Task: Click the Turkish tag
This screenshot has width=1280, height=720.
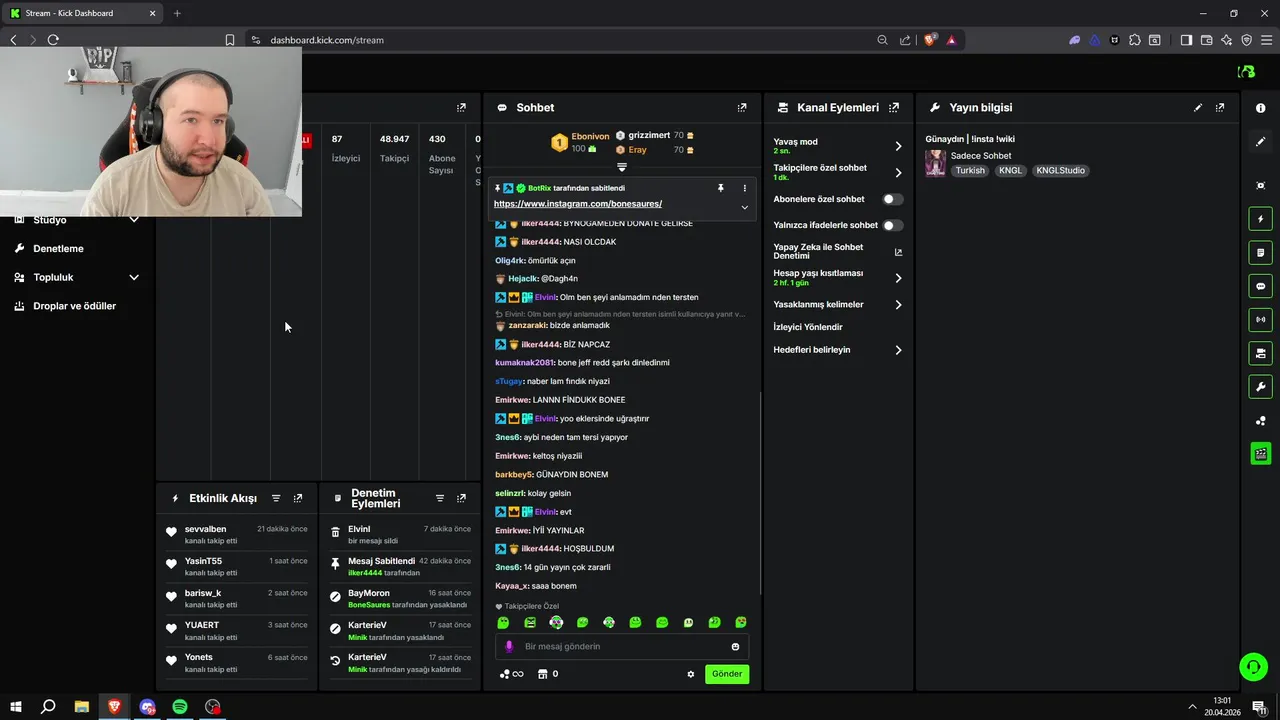Action: coord(970,170)
